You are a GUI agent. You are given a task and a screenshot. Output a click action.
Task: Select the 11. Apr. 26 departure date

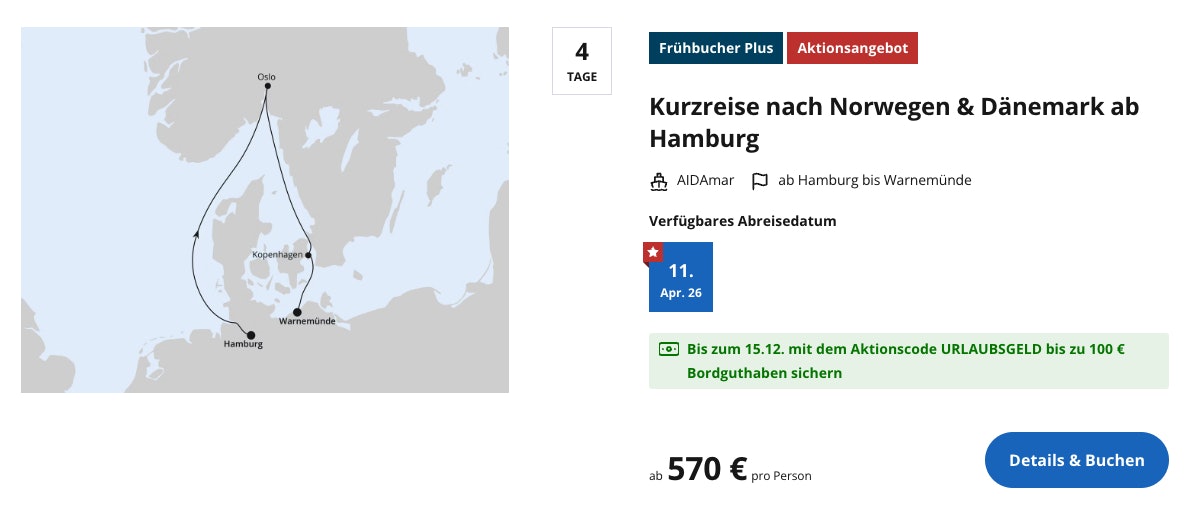(x=681, y=279)
